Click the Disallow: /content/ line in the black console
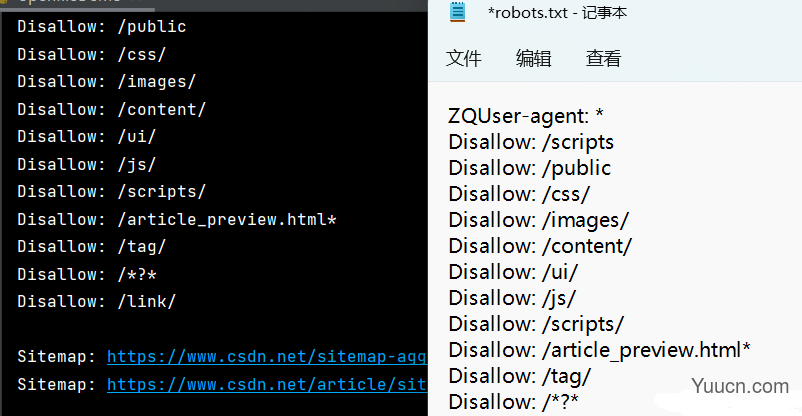 pos(112,110)
